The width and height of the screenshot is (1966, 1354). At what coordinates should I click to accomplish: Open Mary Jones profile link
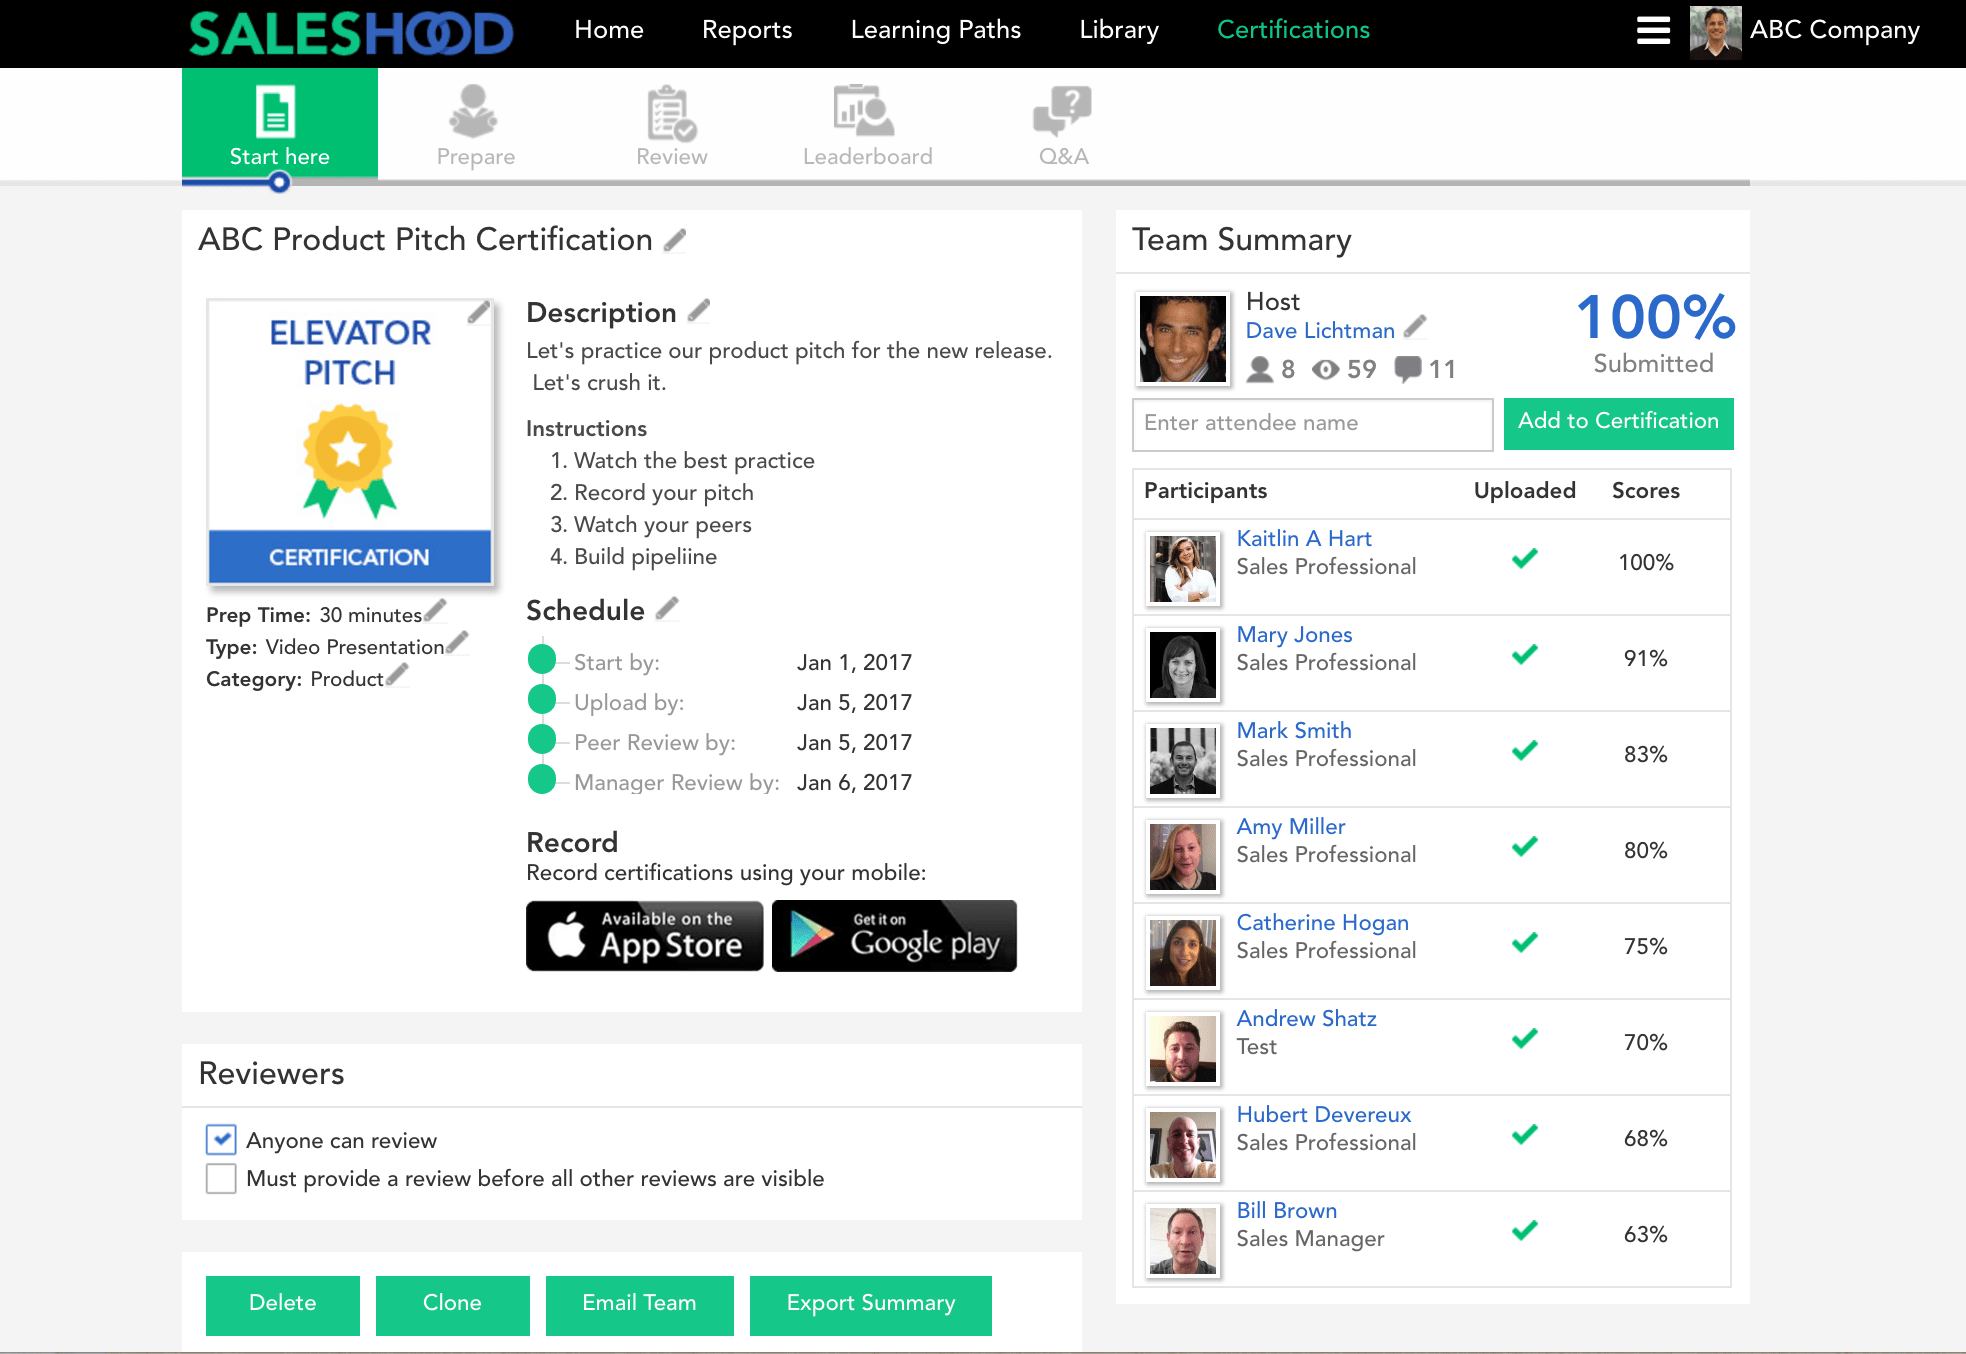[x=1295, y=634]
